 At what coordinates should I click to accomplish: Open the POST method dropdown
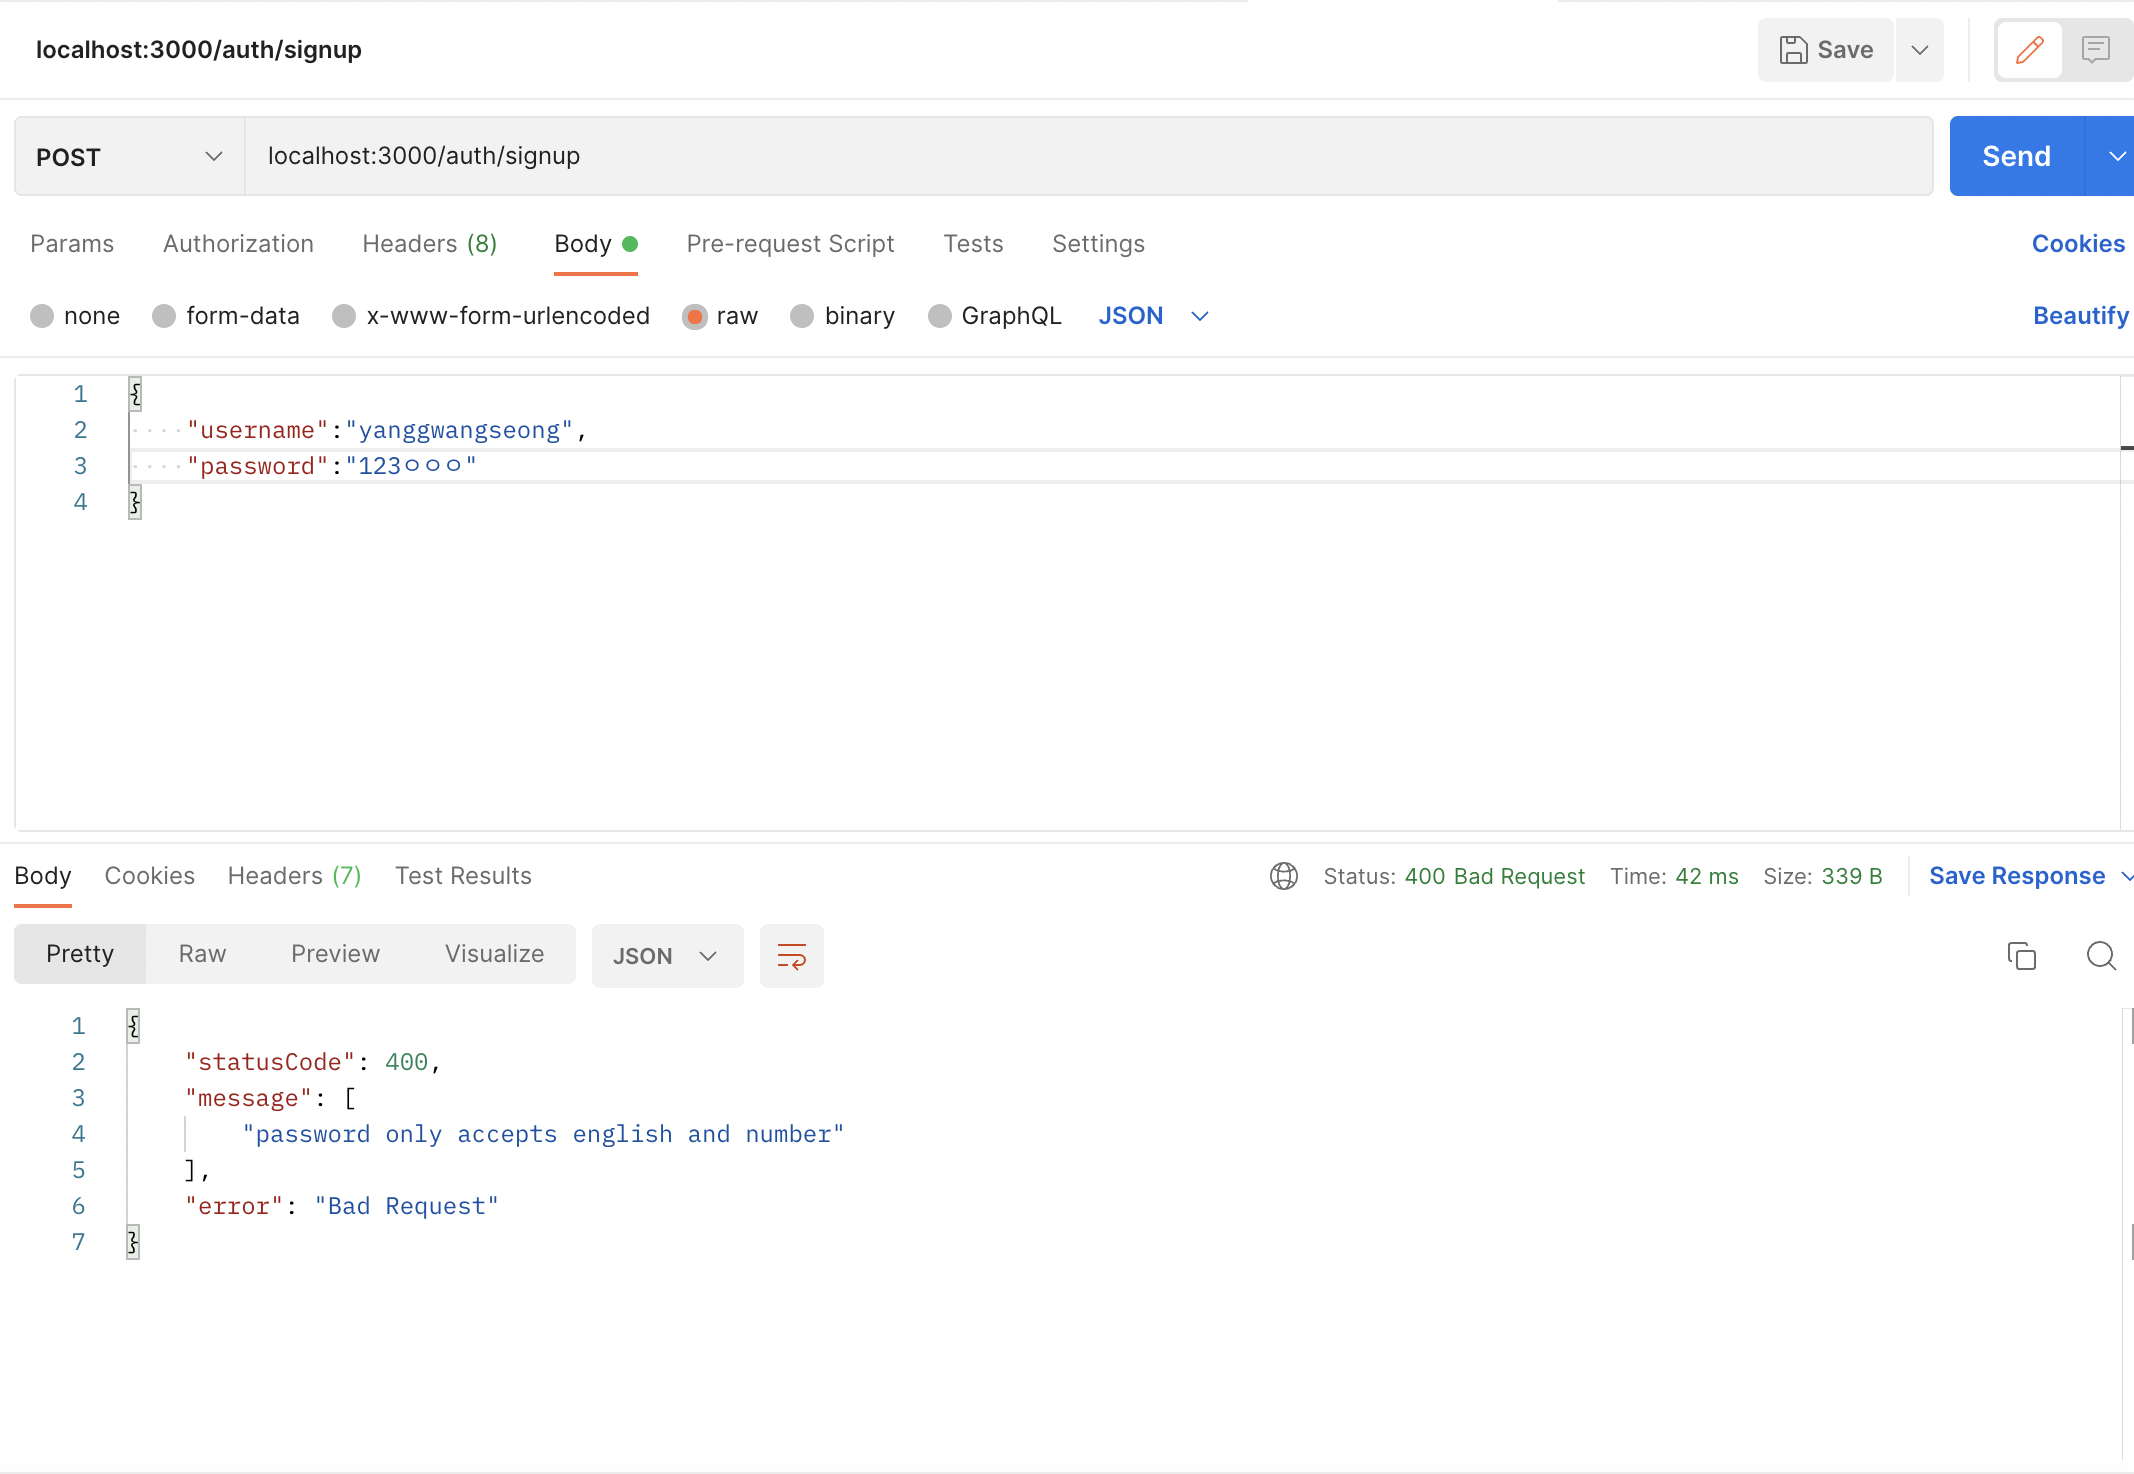tap(129, 157)
